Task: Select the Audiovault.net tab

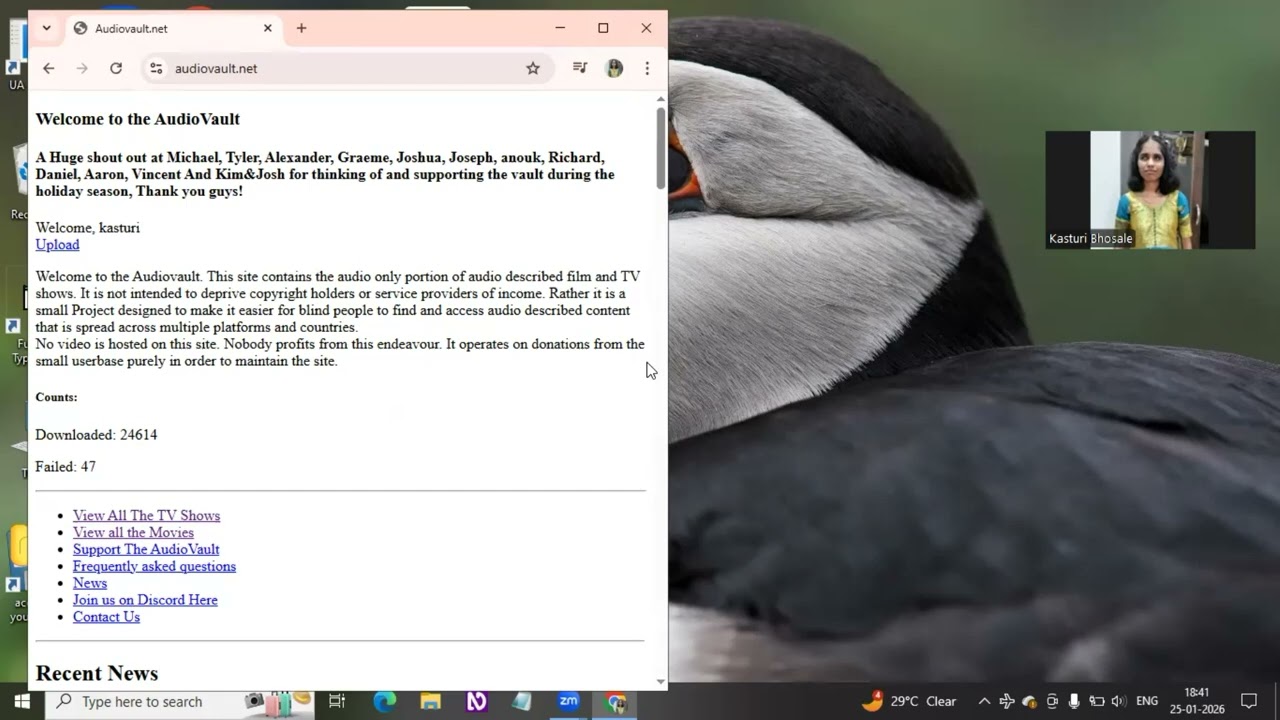Action: pyautogui.click(x=174, y=28)
